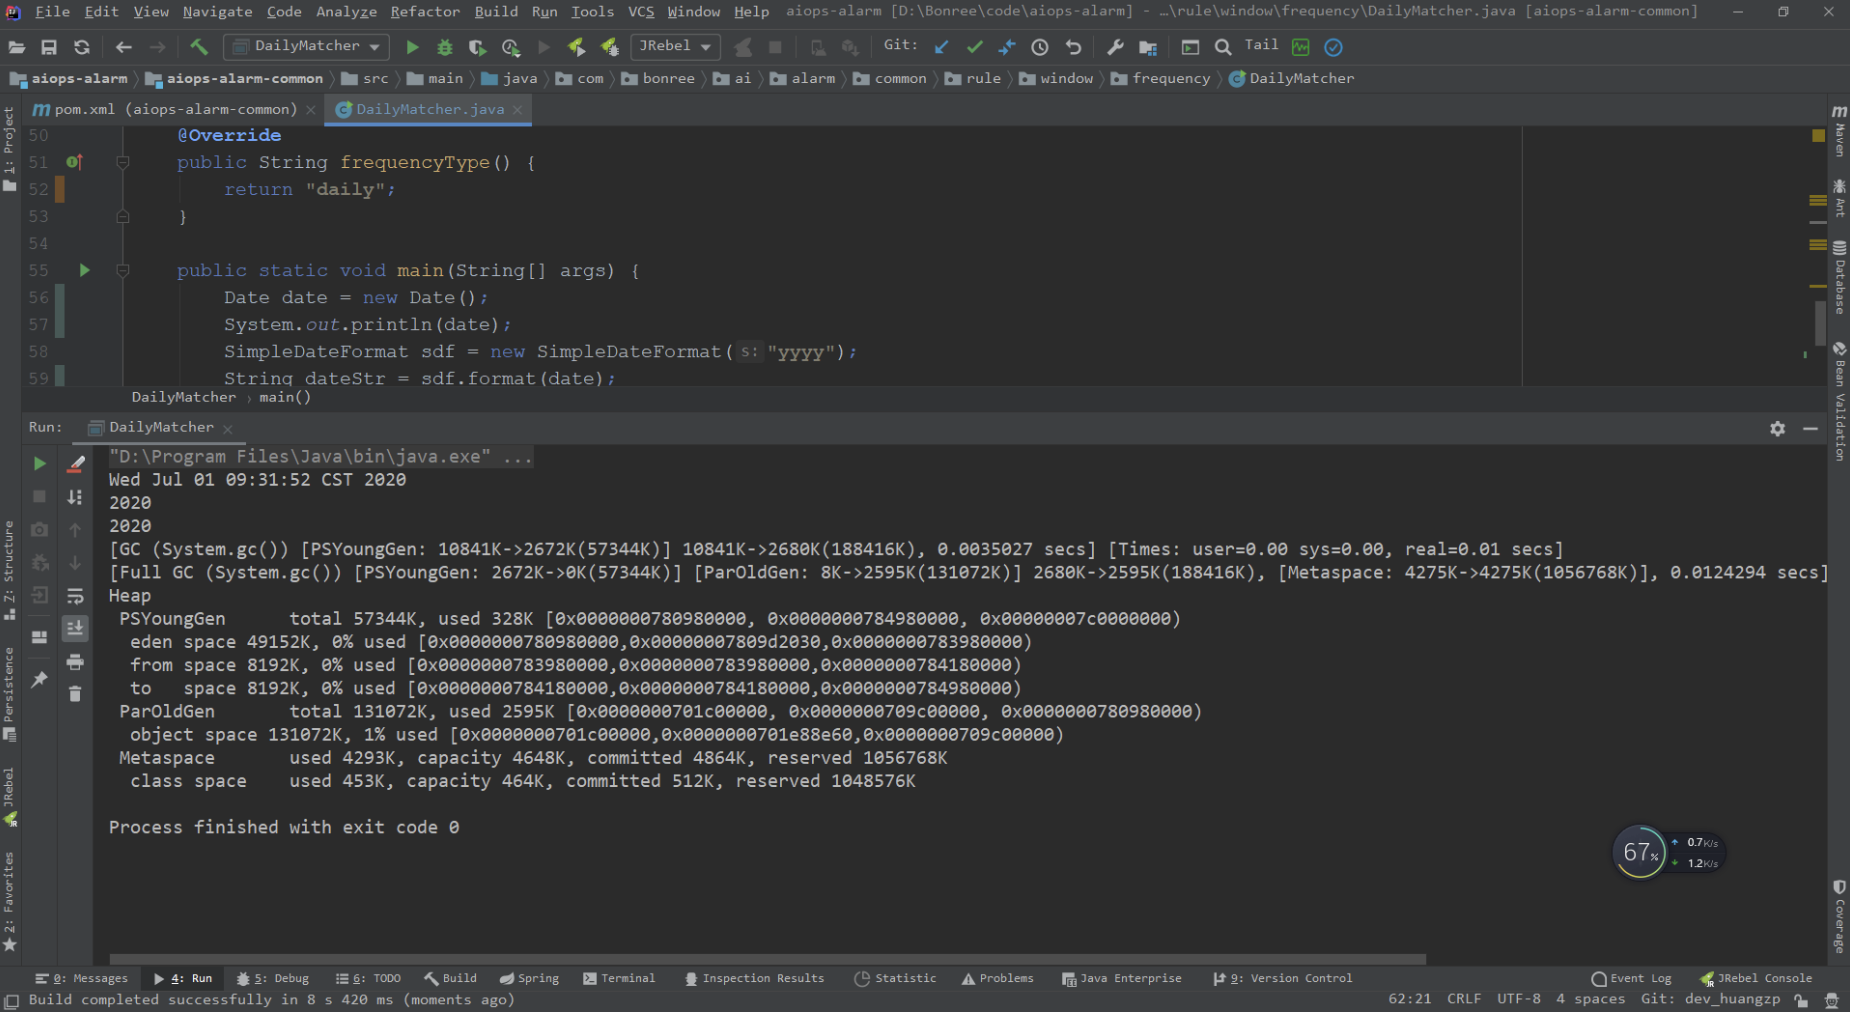Open Version Control tool window
The width and height of the screenshot is (1850, 1012).
1282,979
